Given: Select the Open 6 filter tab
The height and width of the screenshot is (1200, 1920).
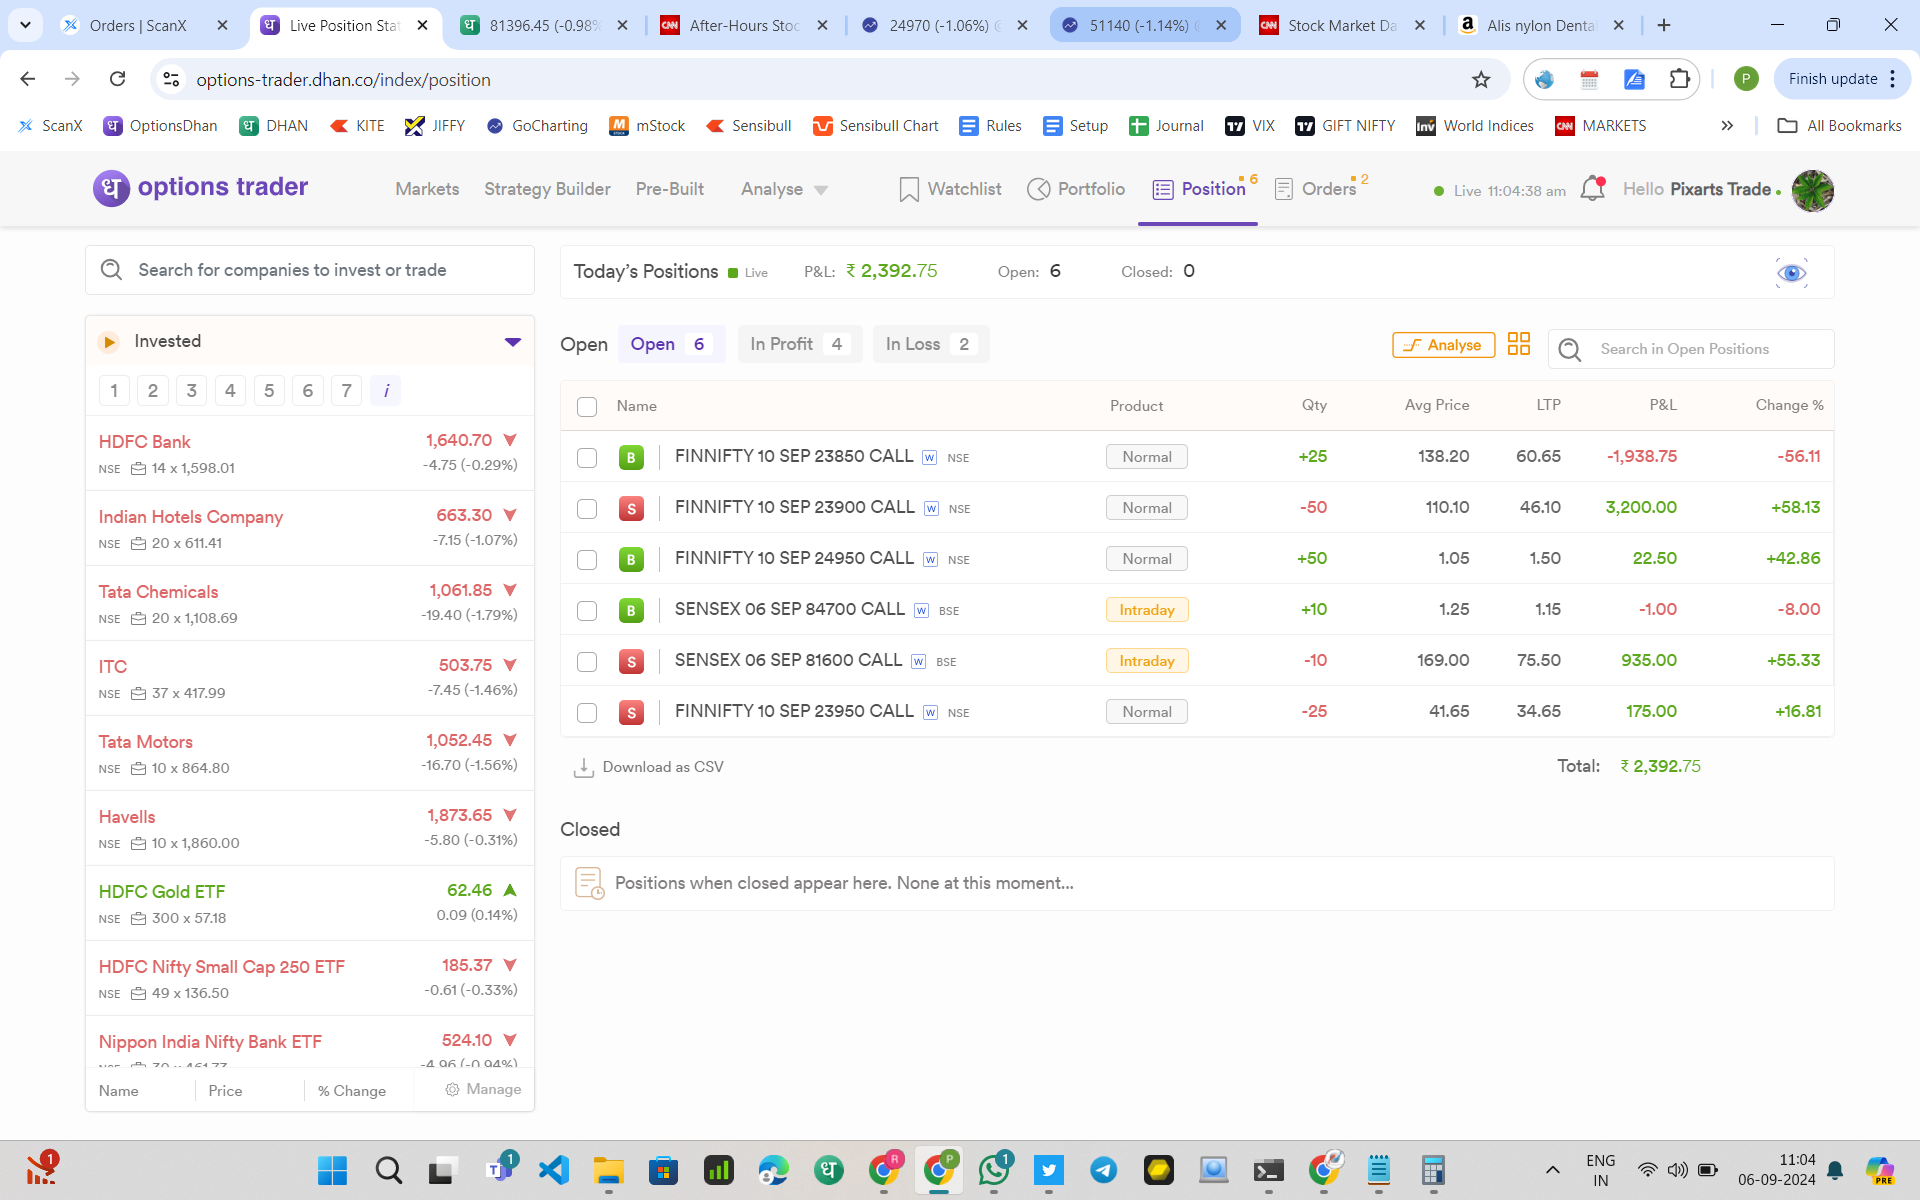Looking at the screenshot, I should 671,344.
